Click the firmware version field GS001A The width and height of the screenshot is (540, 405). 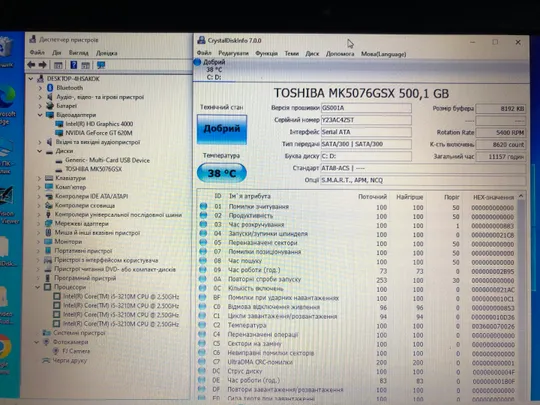(x=366, y=108)
